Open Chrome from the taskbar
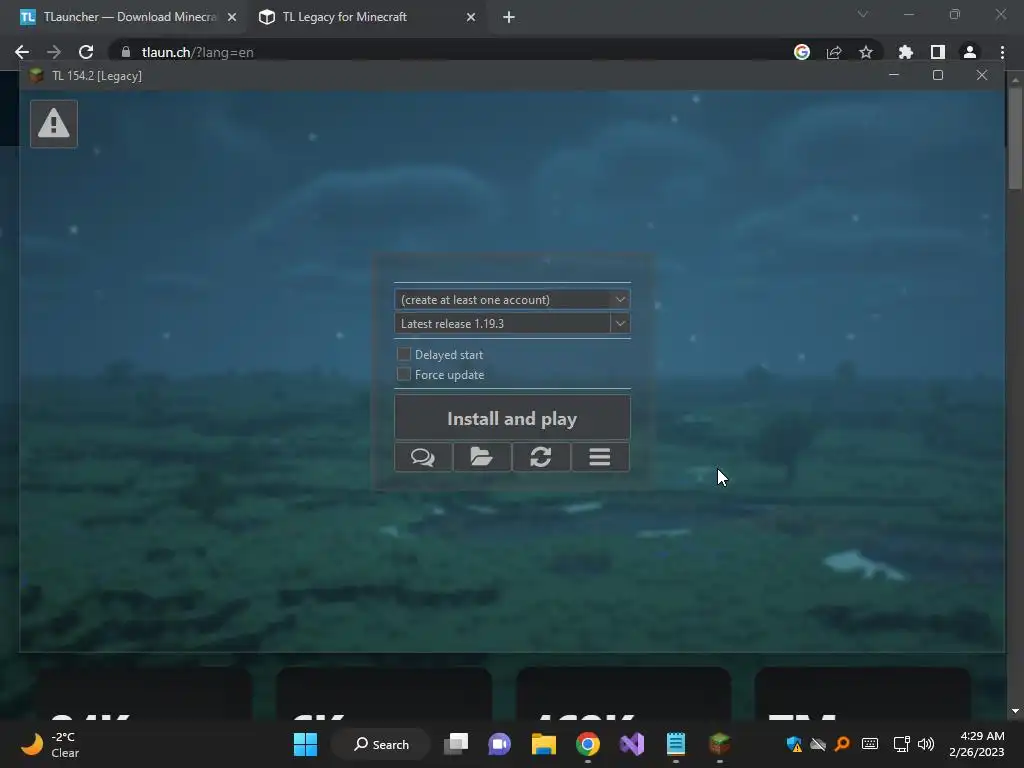 [x=588, y=744]
